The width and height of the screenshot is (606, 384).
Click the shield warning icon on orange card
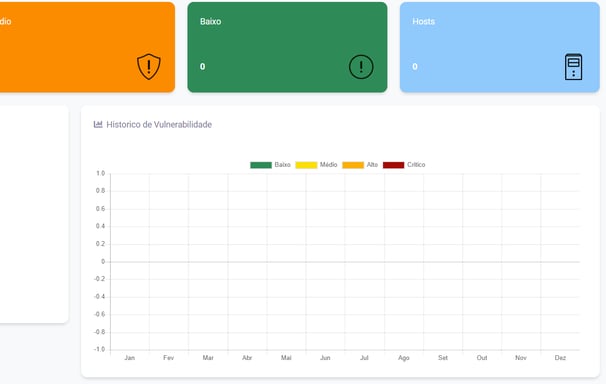(149, 67)
